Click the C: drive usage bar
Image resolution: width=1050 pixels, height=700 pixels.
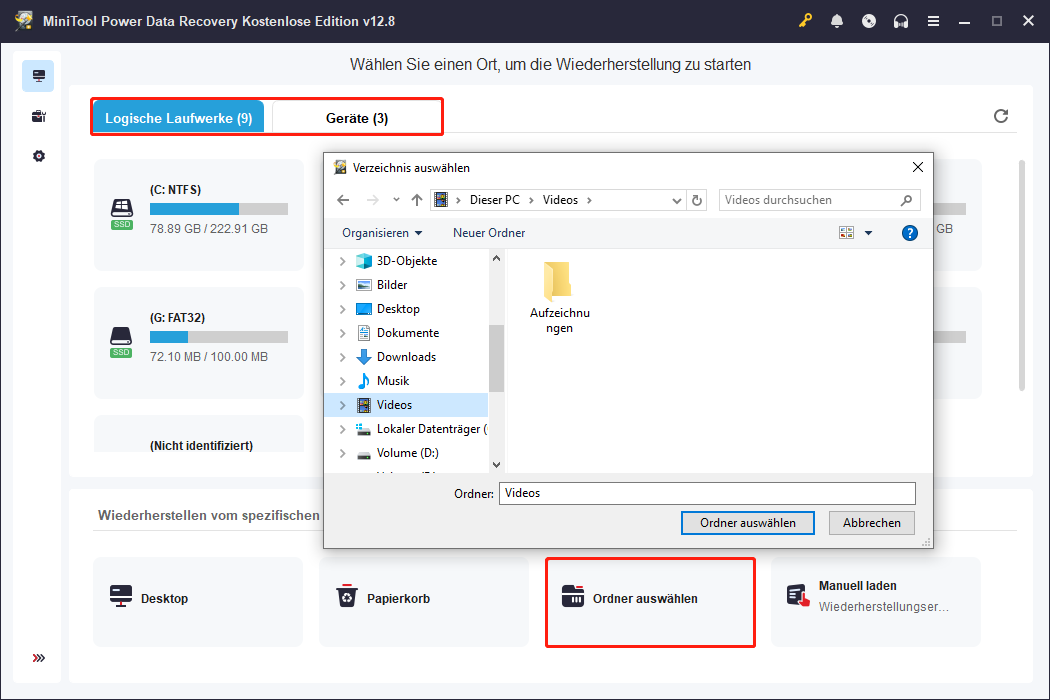tap(218, 209)
